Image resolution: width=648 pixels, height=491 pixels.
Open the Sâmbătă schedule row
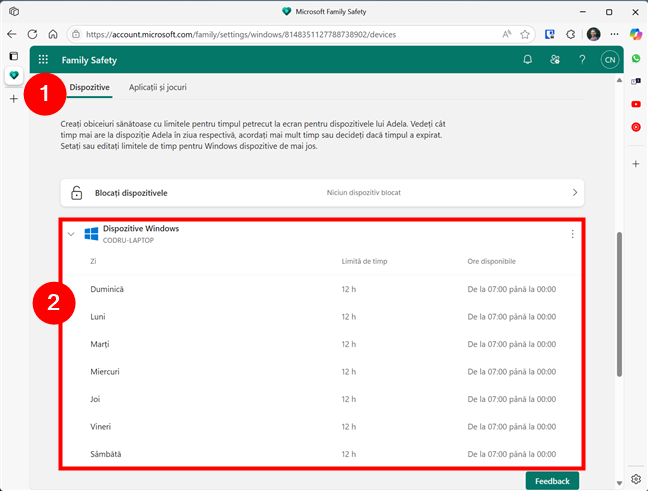(322, 454)
